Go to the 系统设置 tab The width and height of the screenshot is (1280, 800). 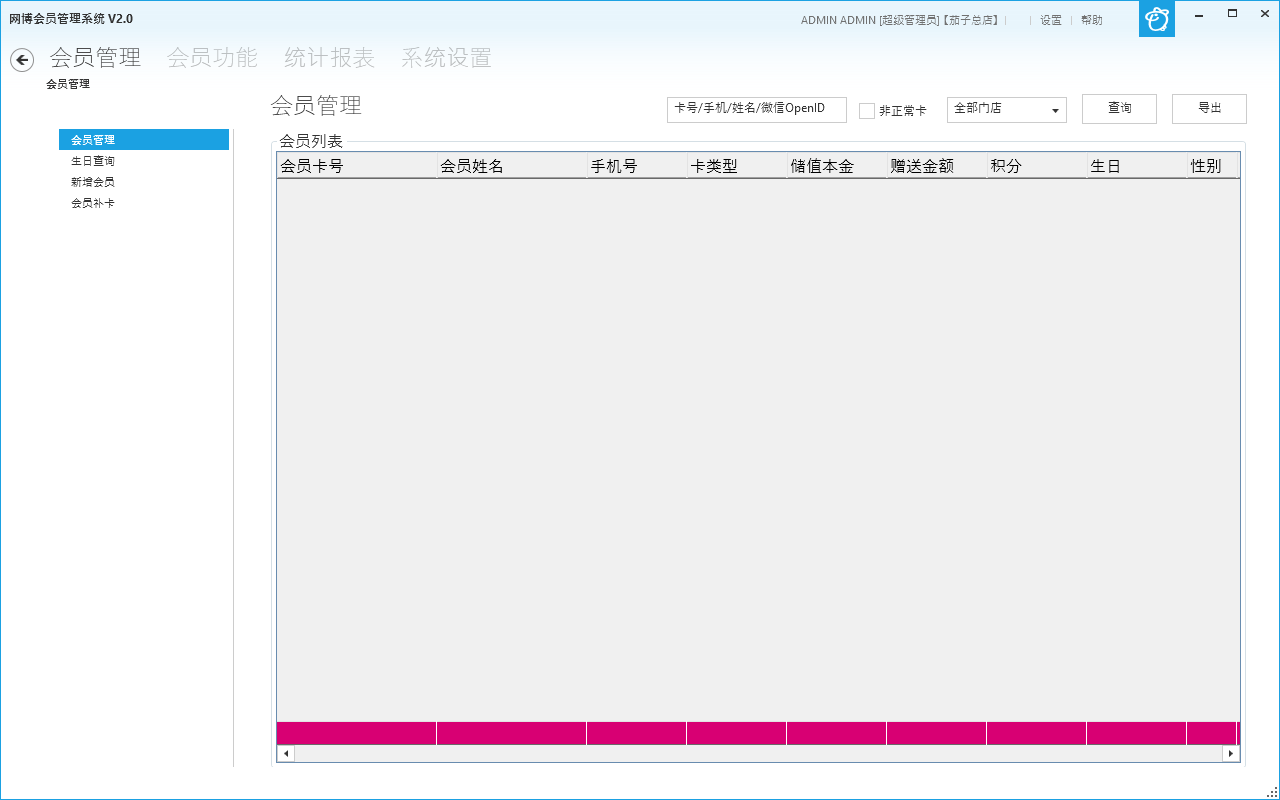(x=446, y=58)
